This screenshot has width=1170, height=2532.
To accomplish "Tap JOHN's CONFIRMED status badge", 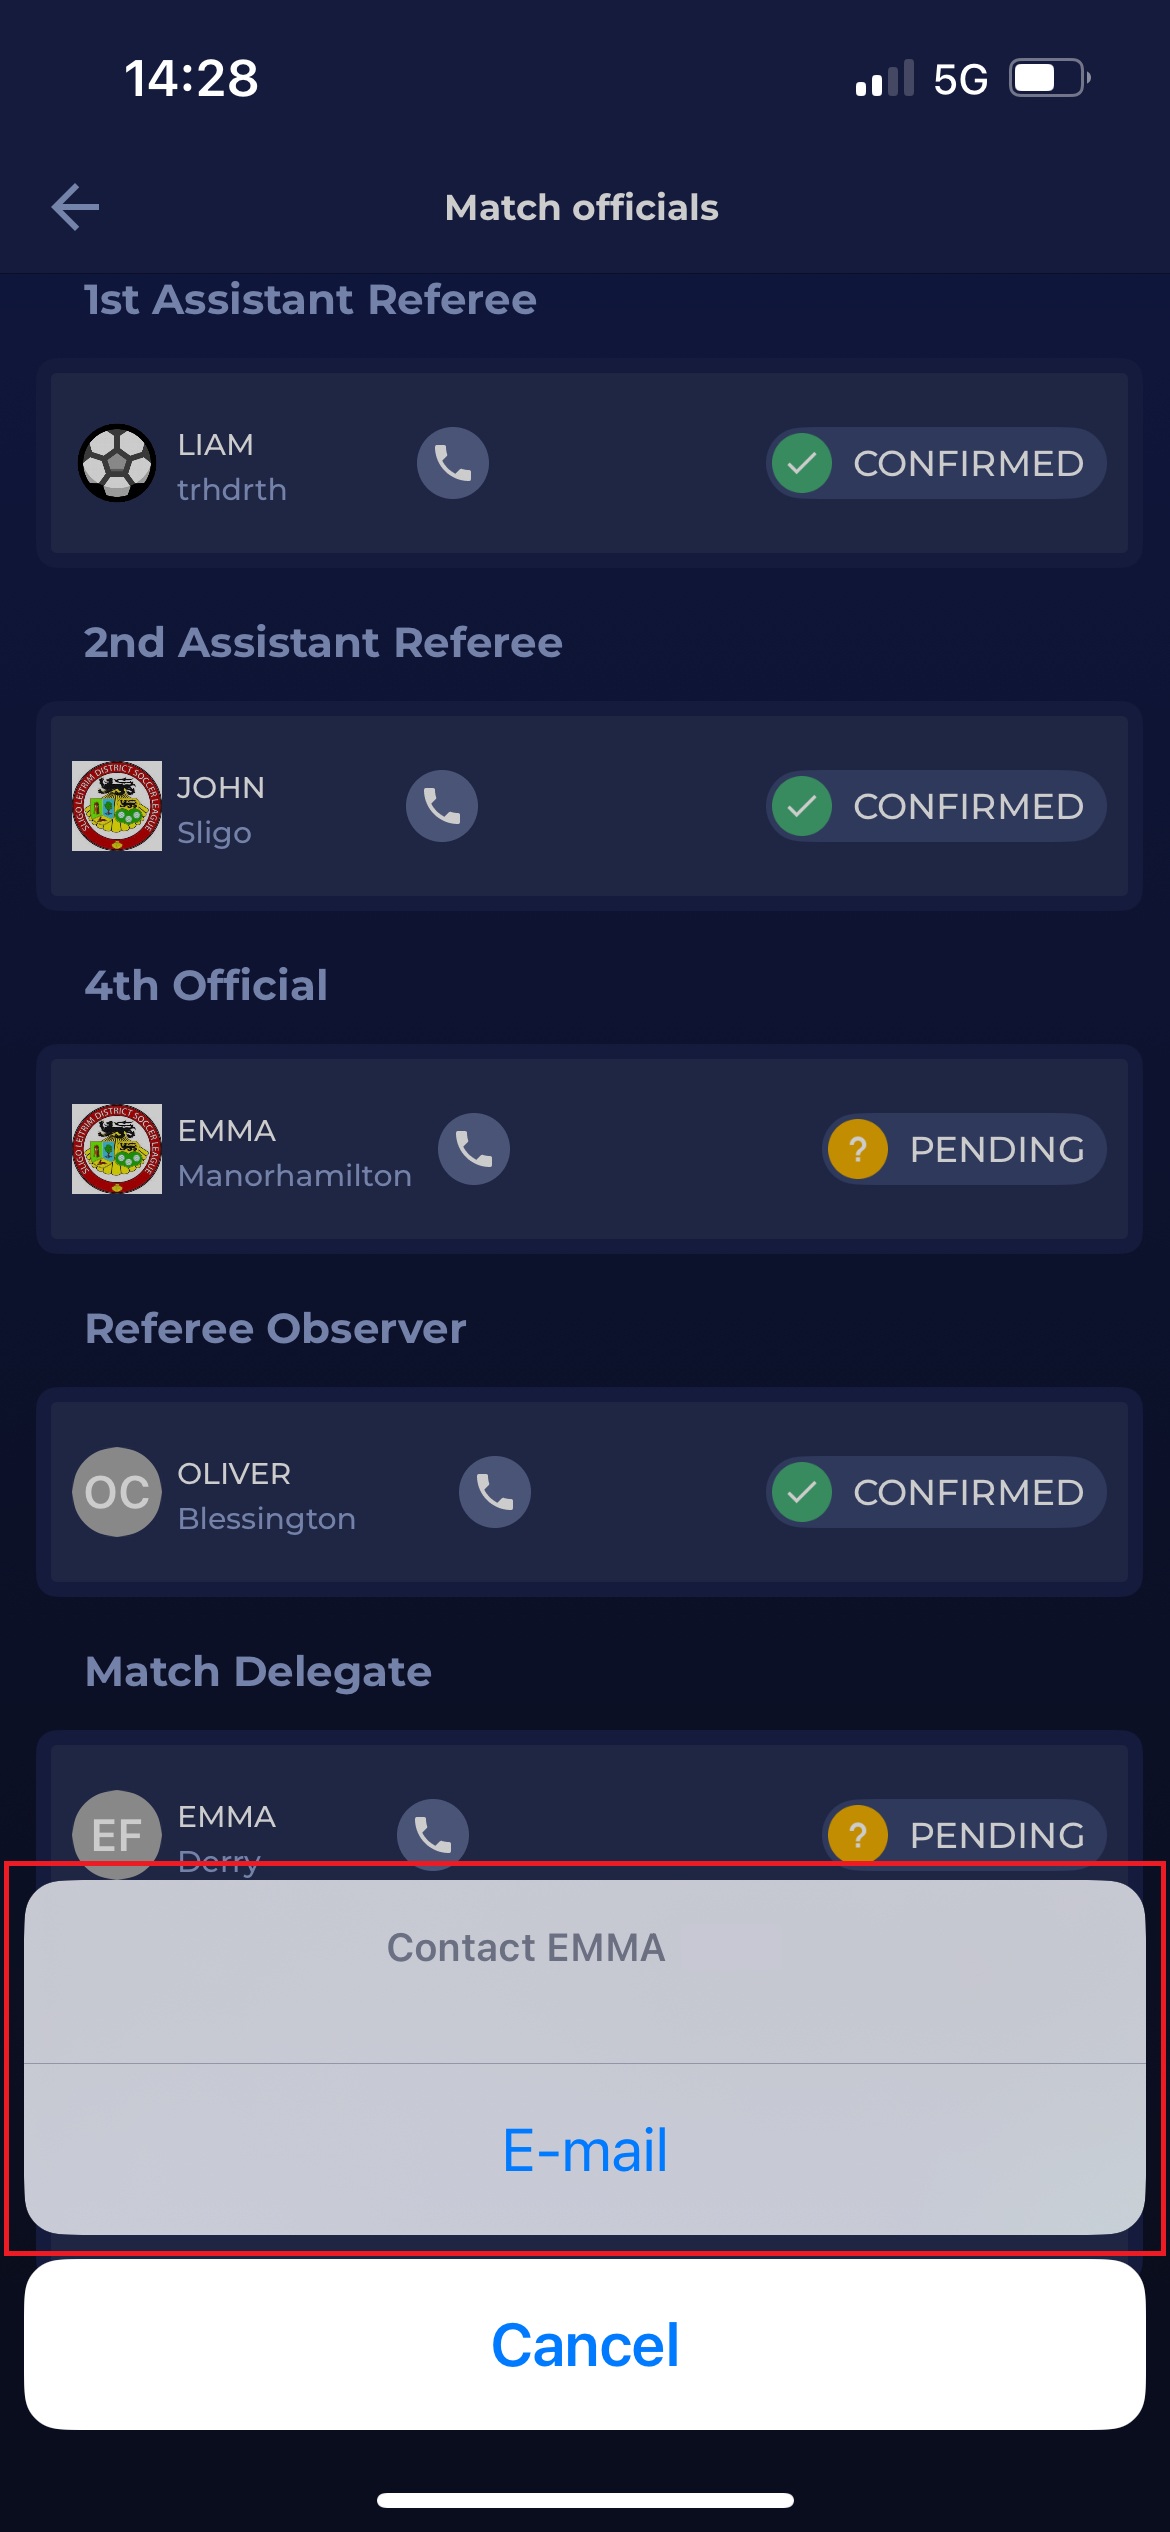I will click(x=936, y=806).
